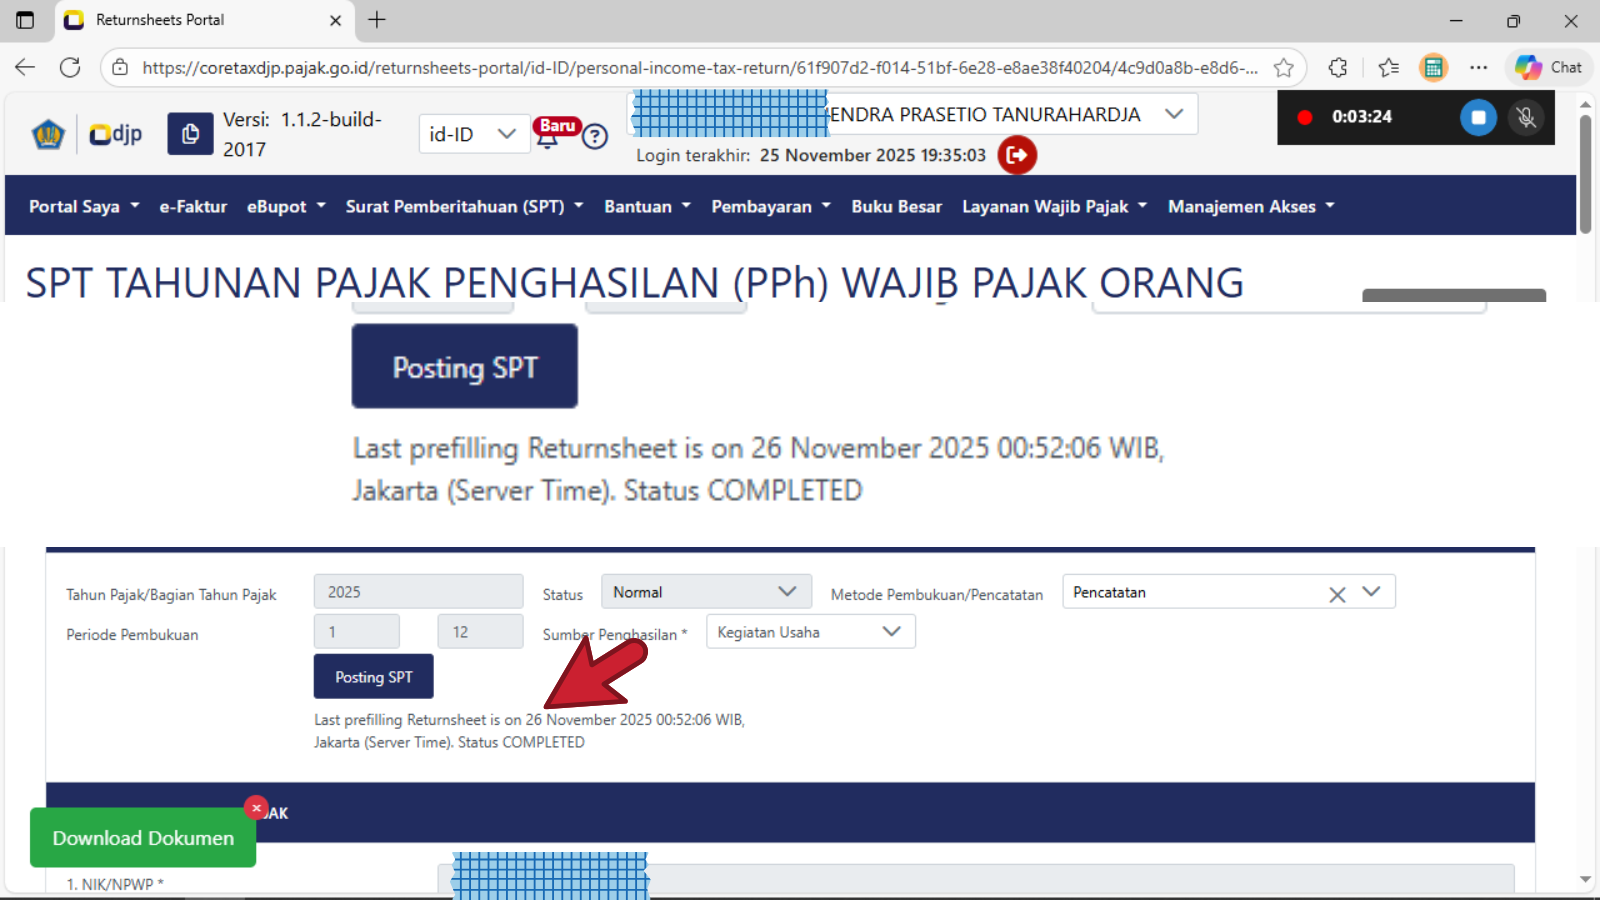
Task: Click the Tahun Pajak 2025 field
Action: click(418, 592)
